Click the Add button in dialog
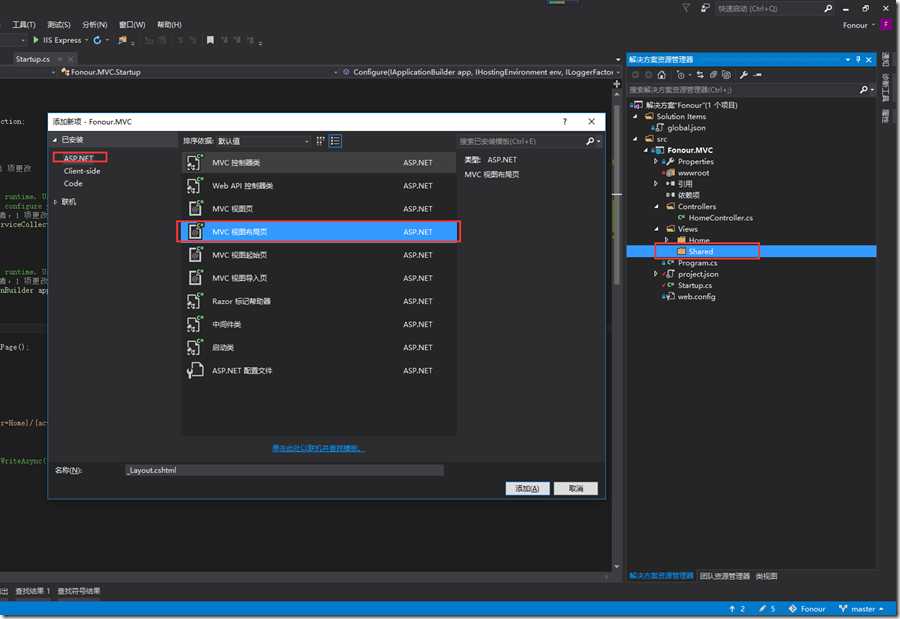Screen dimensions: 900x619 point(527,489)
